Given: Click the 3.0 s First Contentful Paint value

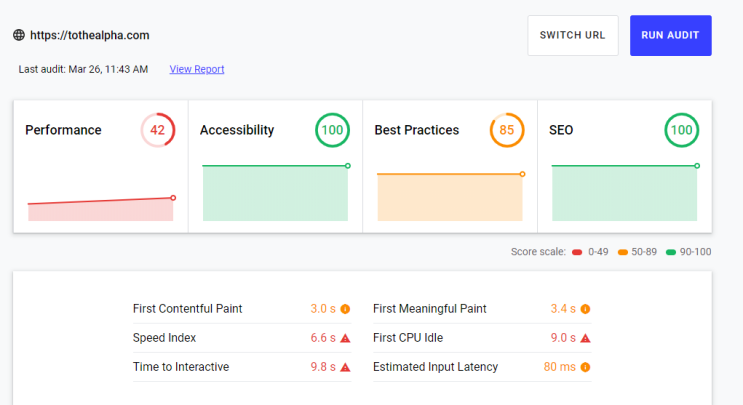Looking at the screenshot, I should [x=323, y=309].
